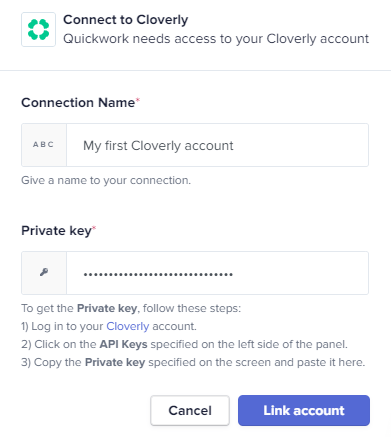This screenshot has width=391, height=437.
Task: Click the bold "Private key" text in step 3
Action: [x=115, y=362]
